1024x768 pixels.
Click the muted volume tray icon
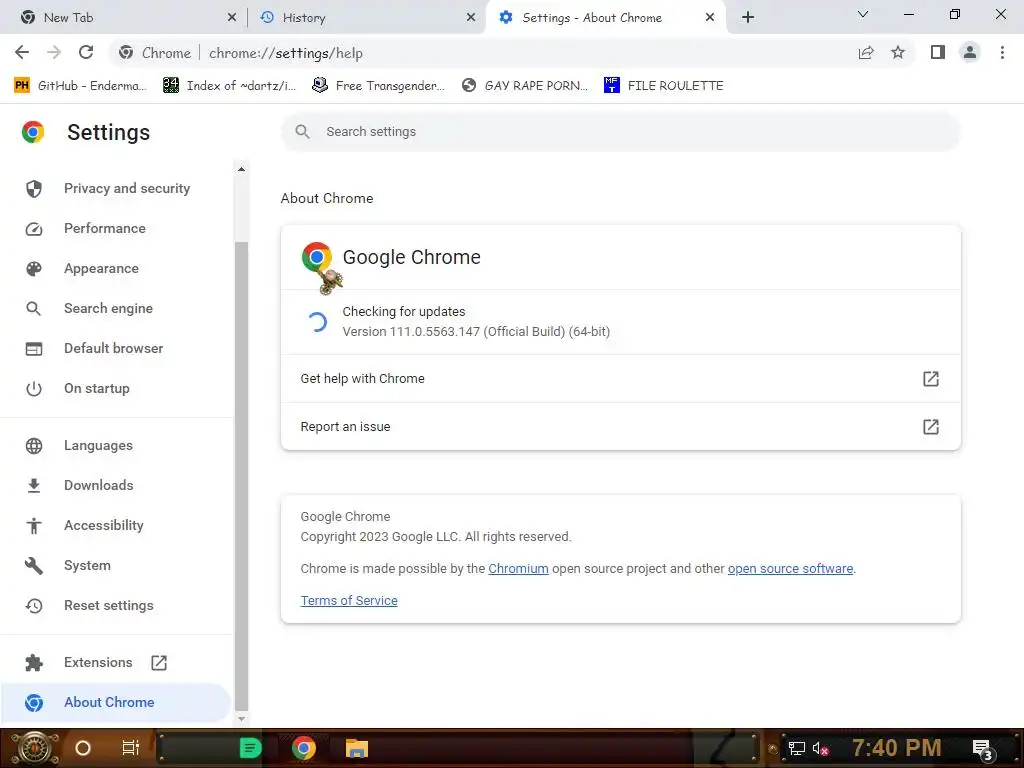[x=820, y=748]
